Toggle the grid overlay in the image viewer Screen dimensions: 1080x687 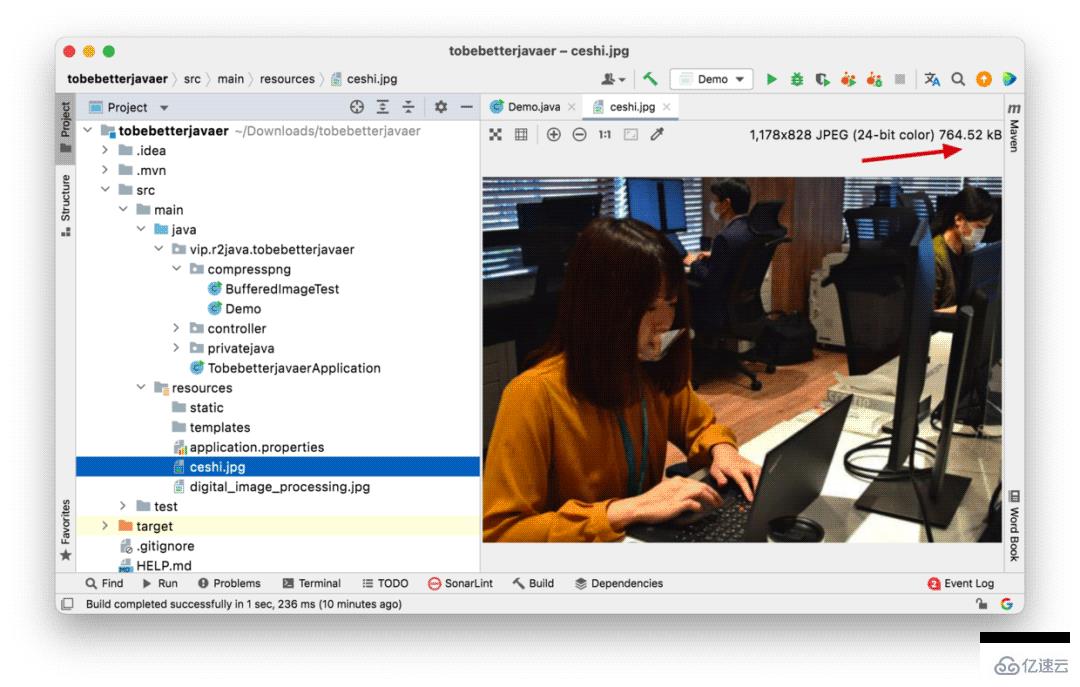click(521, 134)
